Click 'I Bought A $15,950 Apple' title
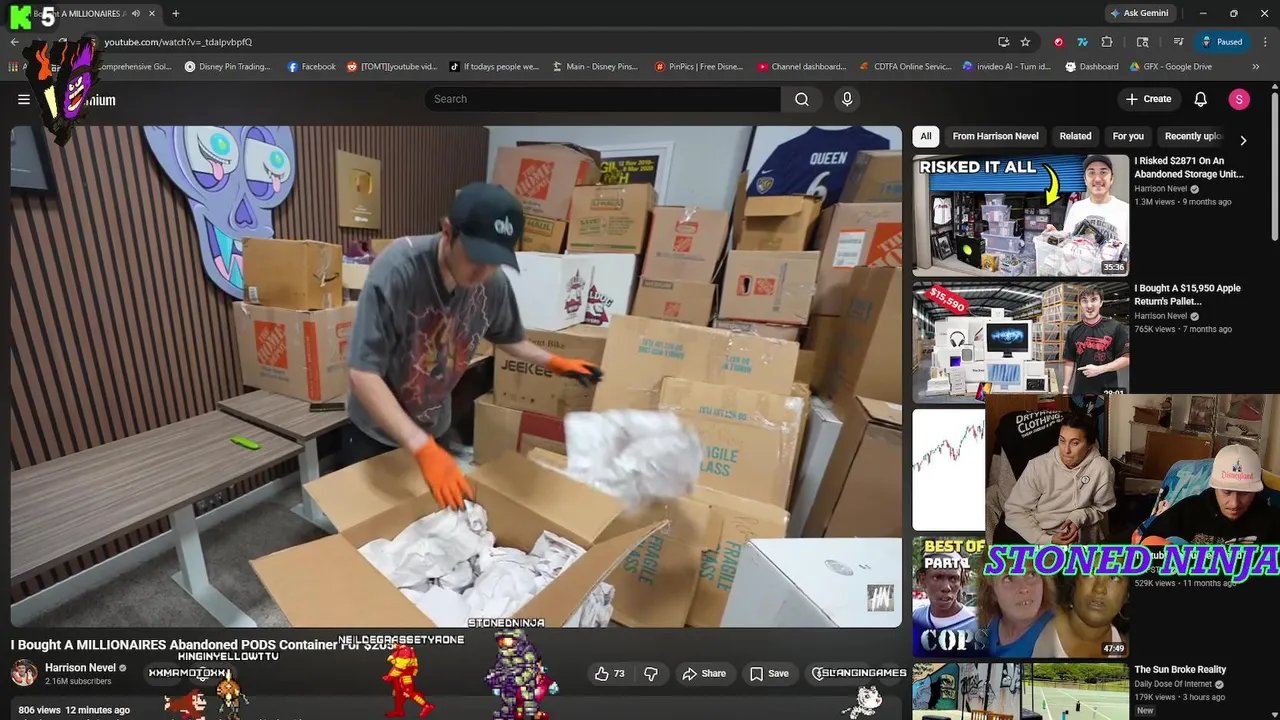 pyautogui.click(x=1187, y=294)
